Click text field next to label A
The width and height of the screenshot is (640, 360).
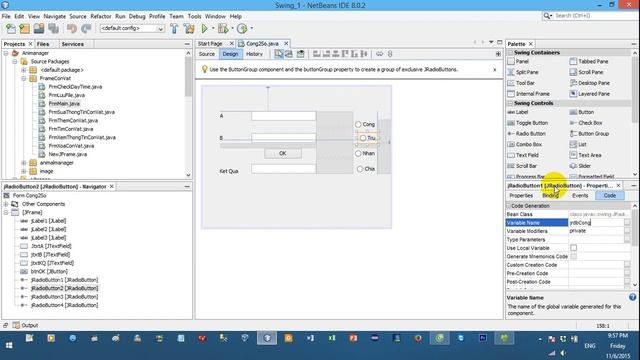(283, 116)
